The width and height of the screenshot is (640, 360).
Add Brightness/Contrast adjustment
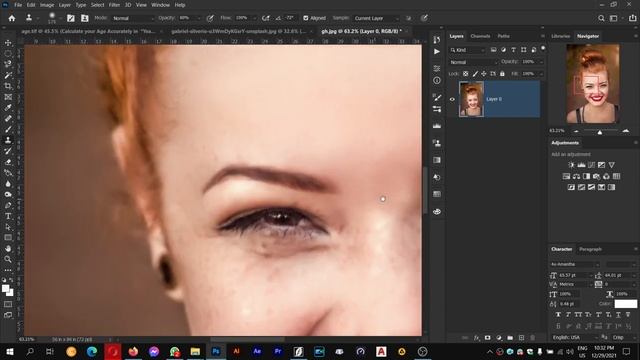(571, 165)
